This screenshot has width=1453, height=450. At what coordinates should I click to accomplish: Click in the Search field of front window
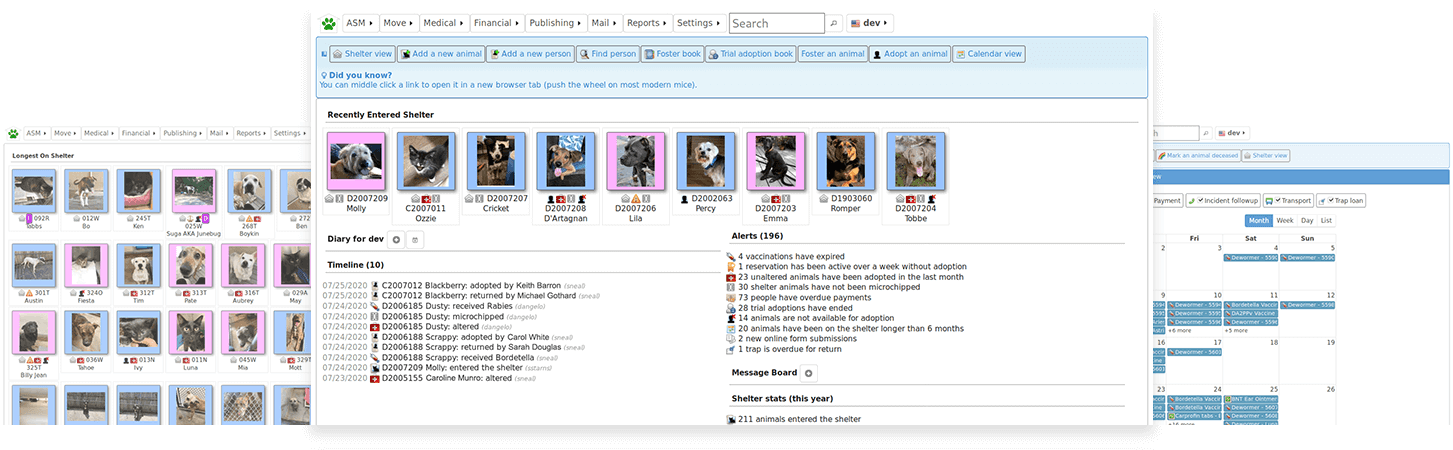(x=777, y=23)
